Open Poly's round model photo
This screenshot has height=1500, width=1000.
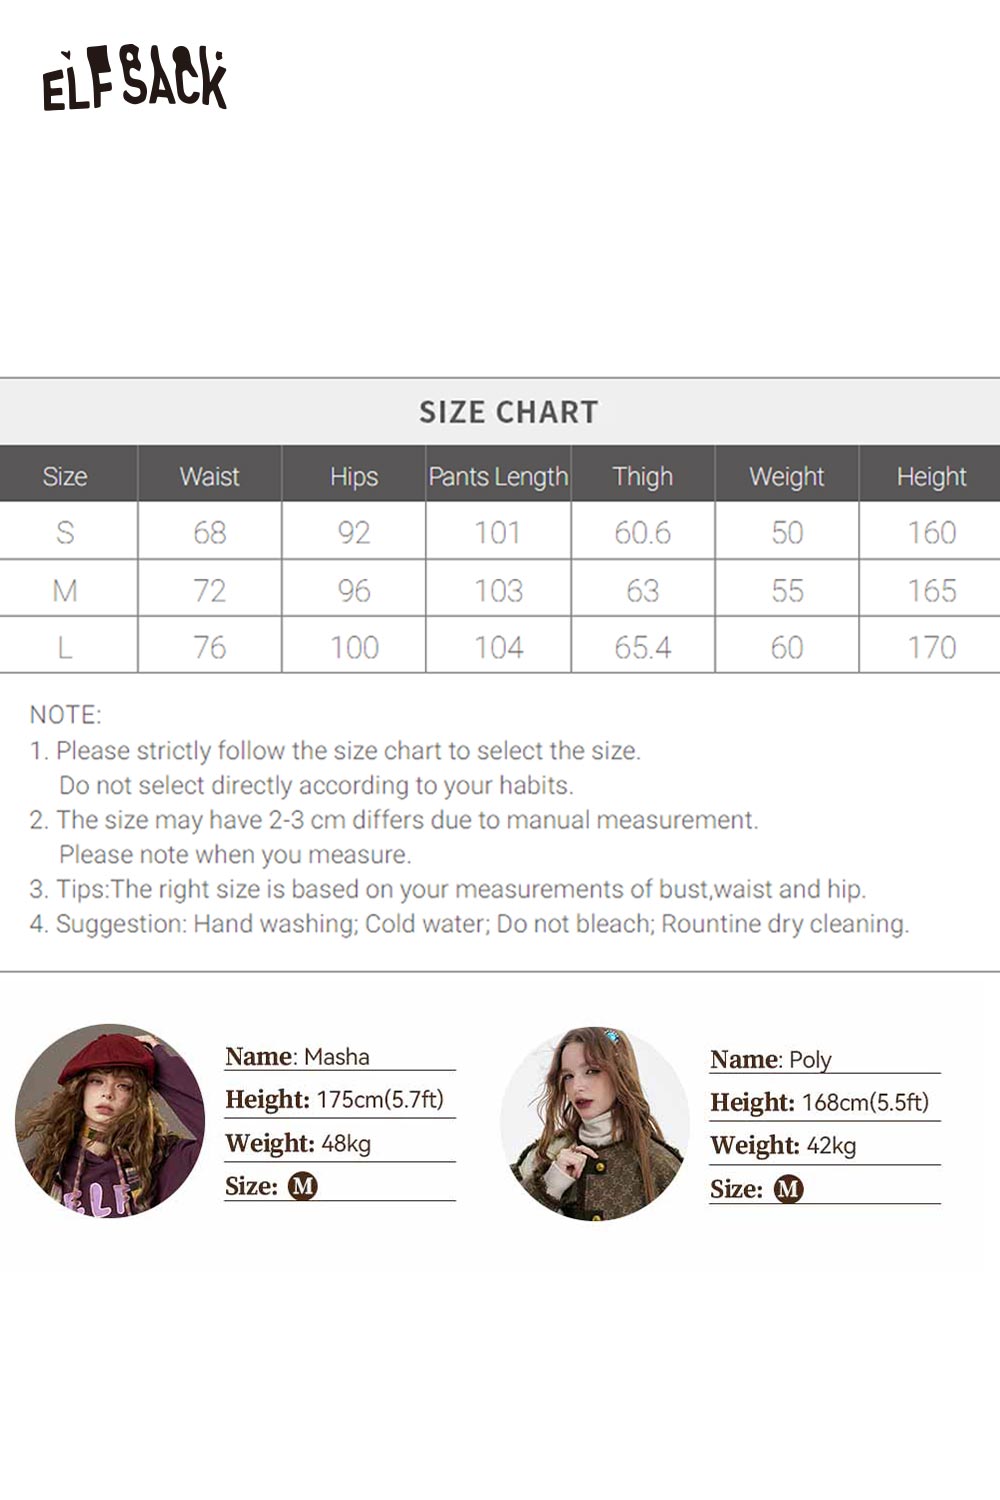595,1123
